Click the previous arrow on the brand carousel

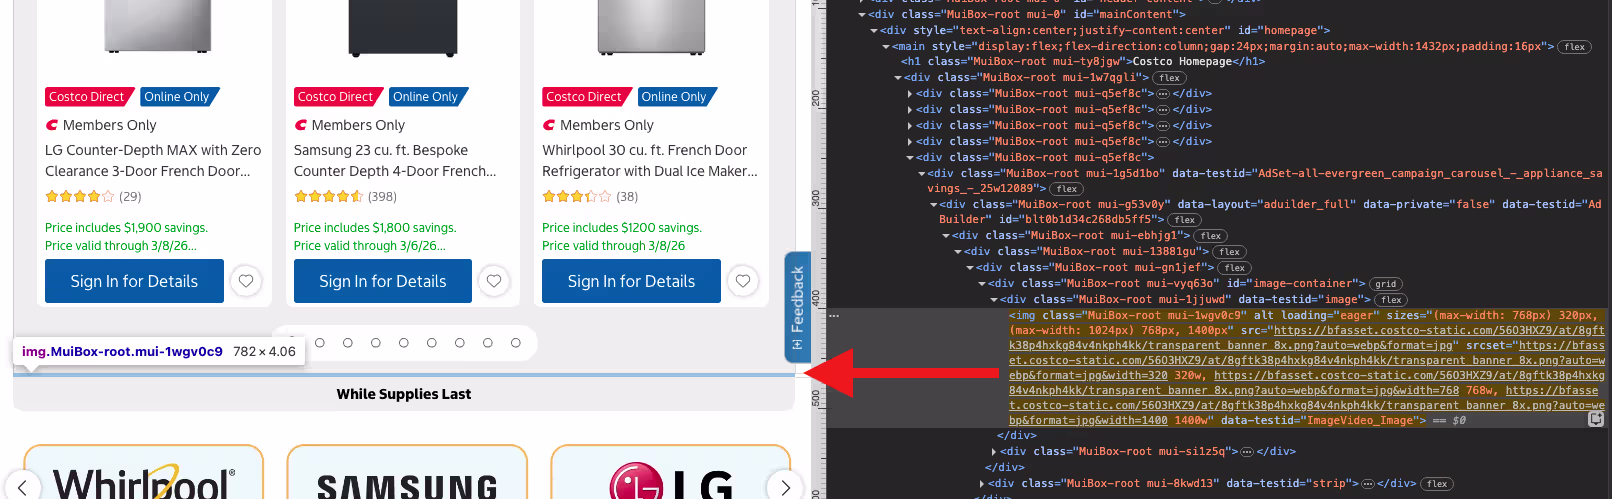pos(22,487)
